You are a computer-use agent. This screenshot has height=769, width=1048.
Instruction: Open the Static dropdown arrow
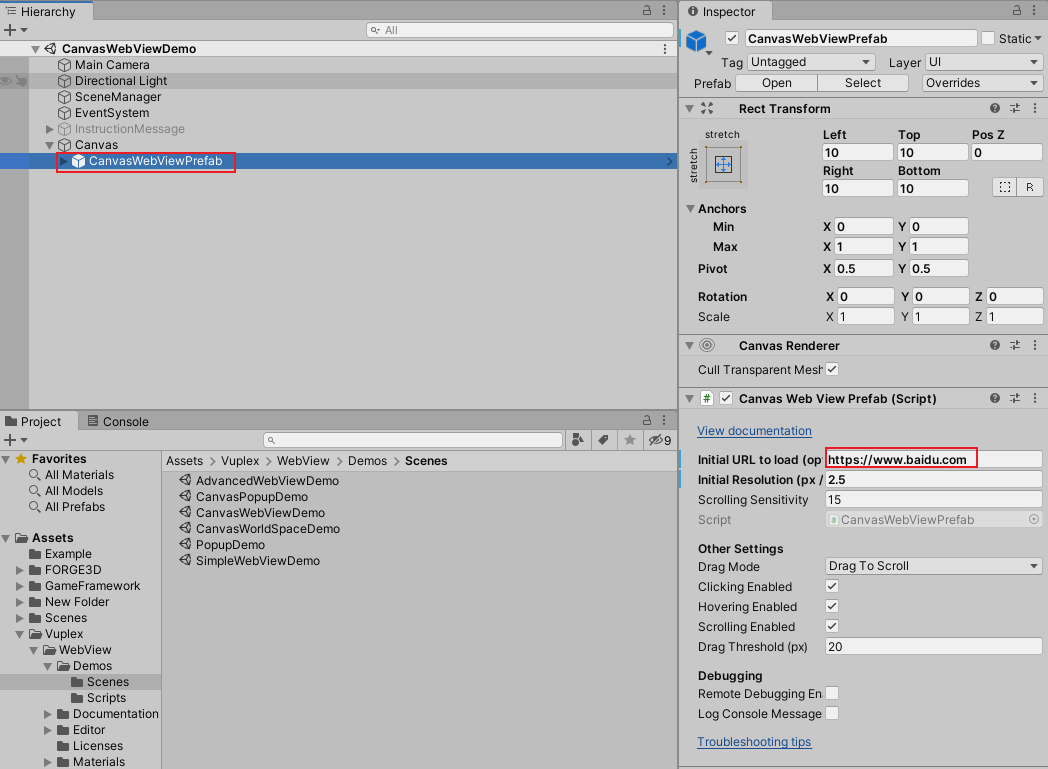(1038, 39)
